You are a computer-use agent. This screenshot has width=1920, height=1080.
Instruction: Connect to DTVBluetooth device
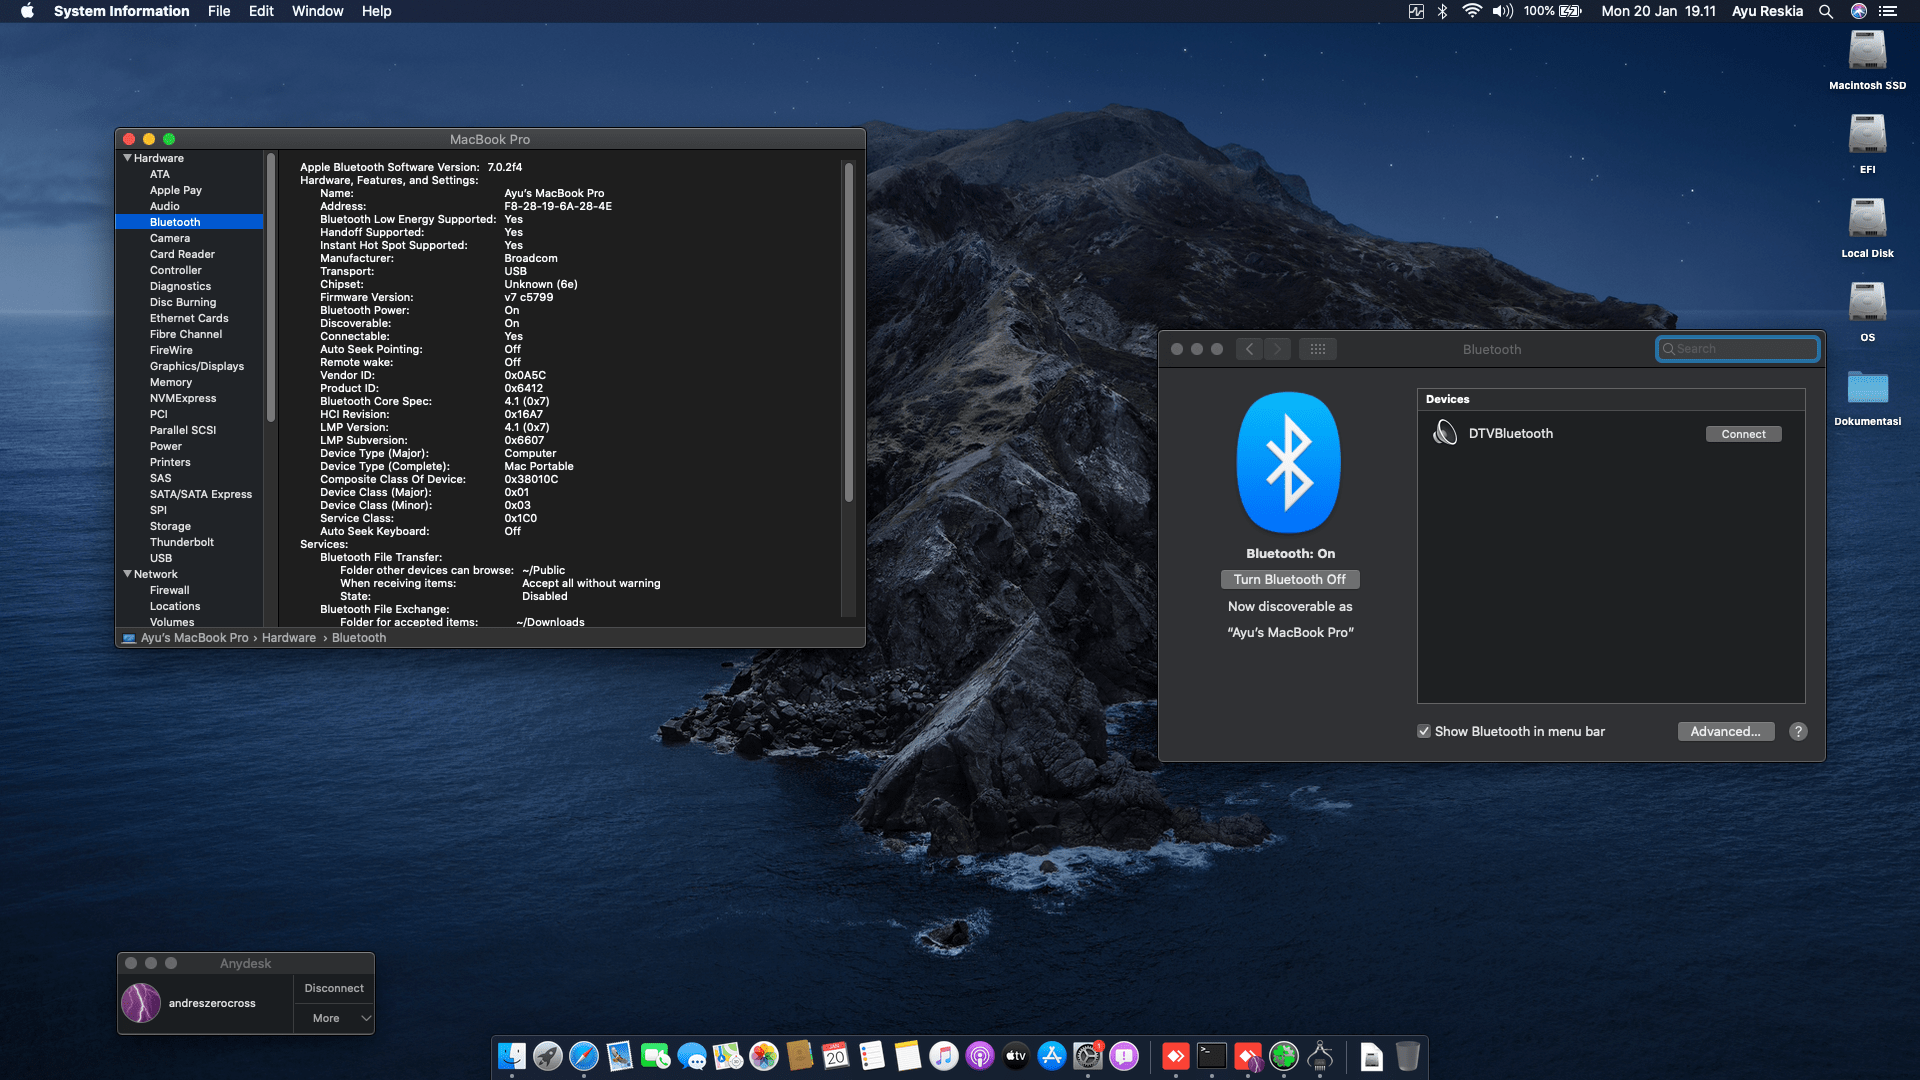[1743, 434]
